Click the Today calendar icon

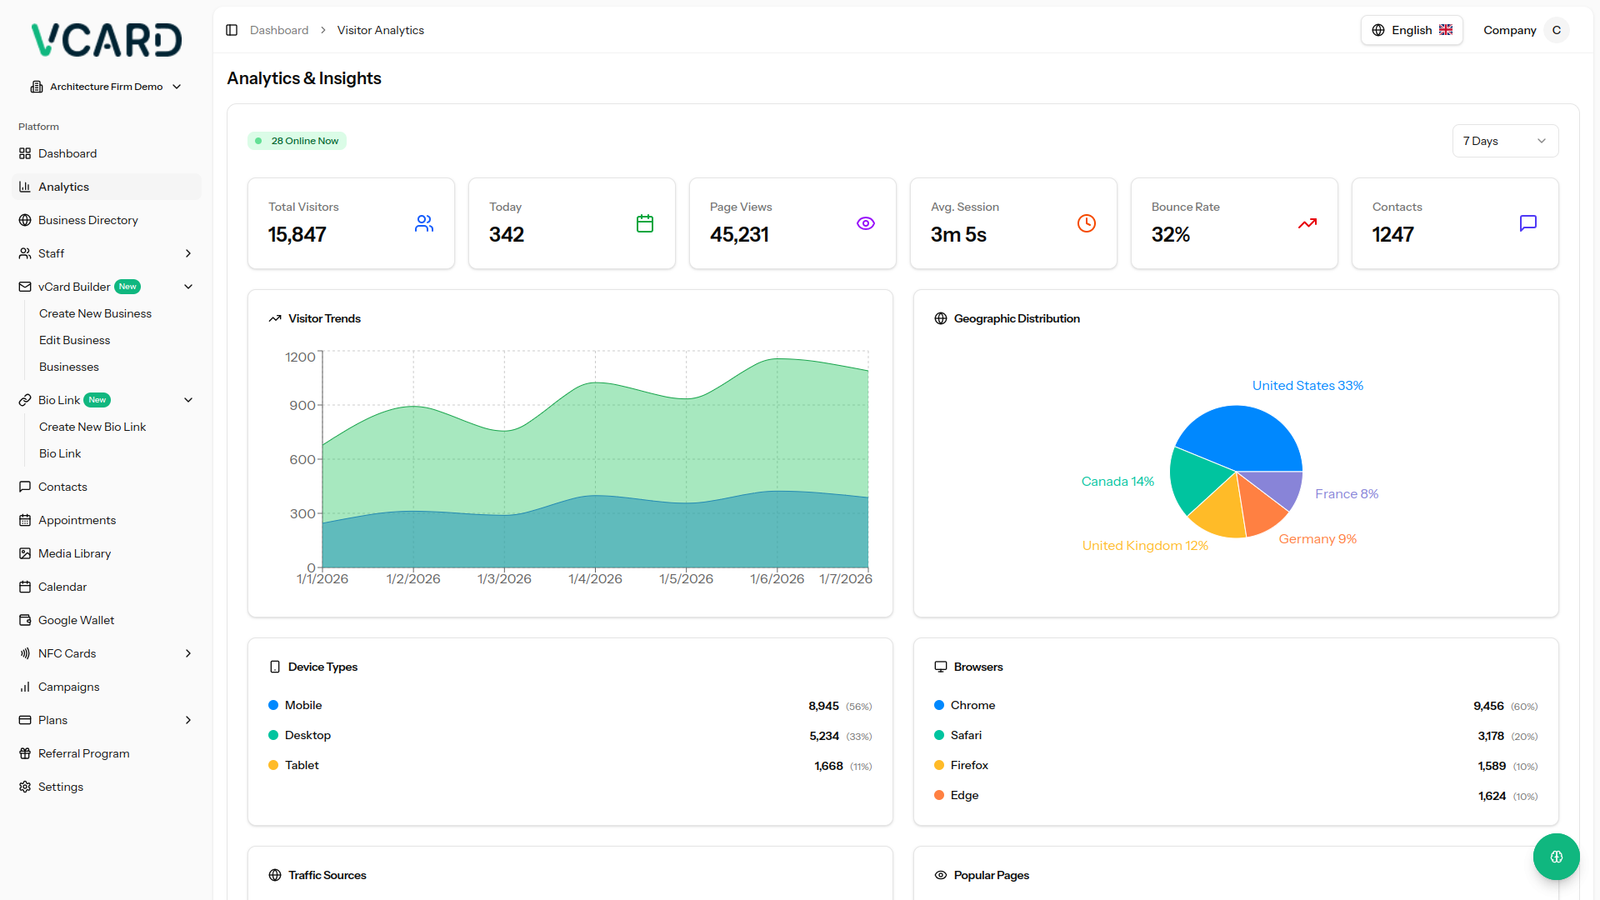click(645, 223)
